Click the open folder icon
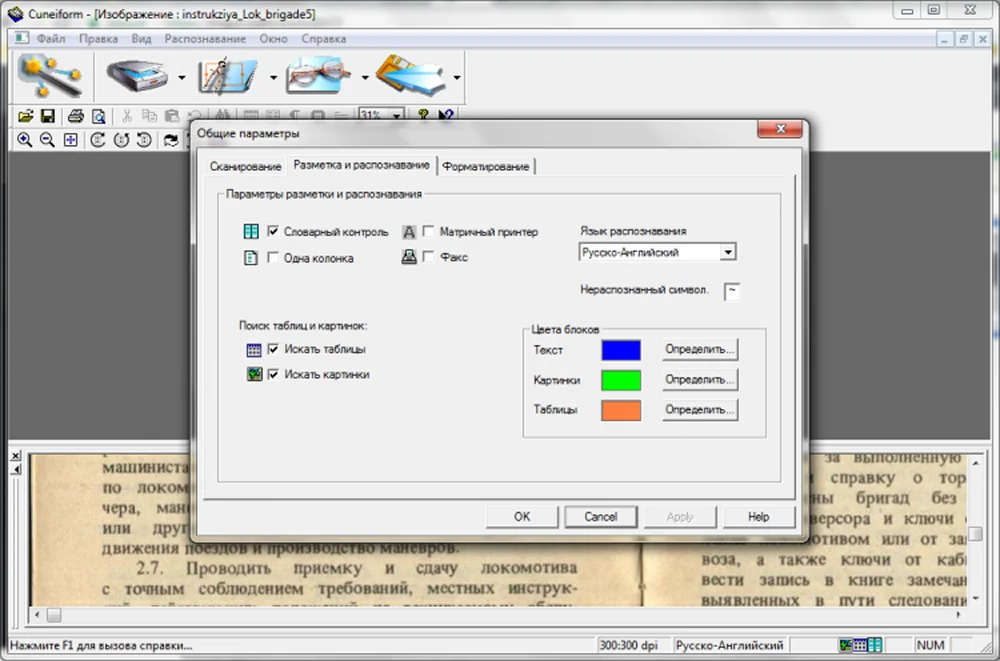This screenshot has height=661, width=1000. point(26,115)
